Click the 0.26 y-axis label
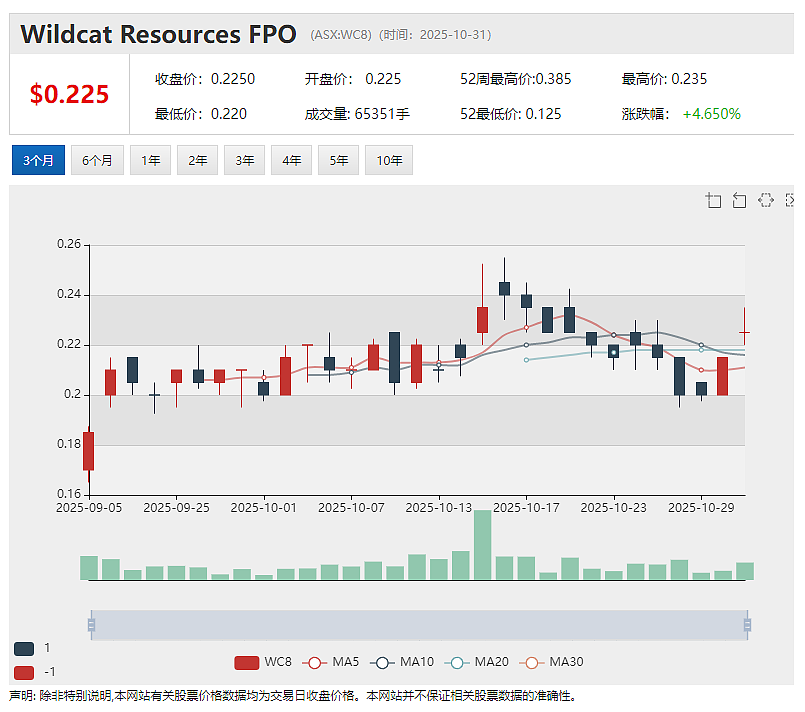This screenshot has width=805, height=712. (x=69, y=244)
